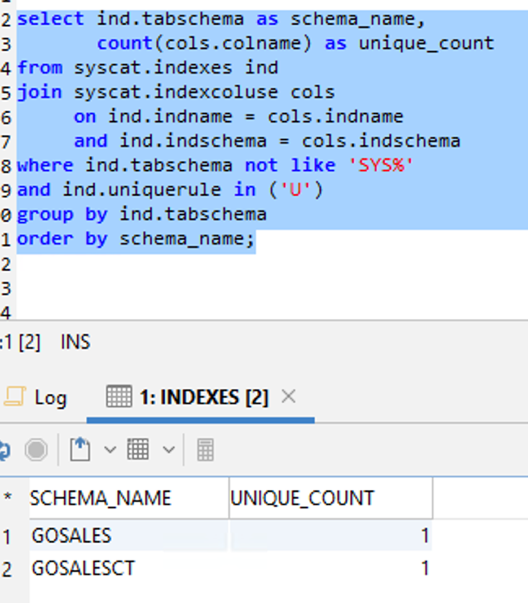Click the stop query execution icon

click(x=36, y=450)
